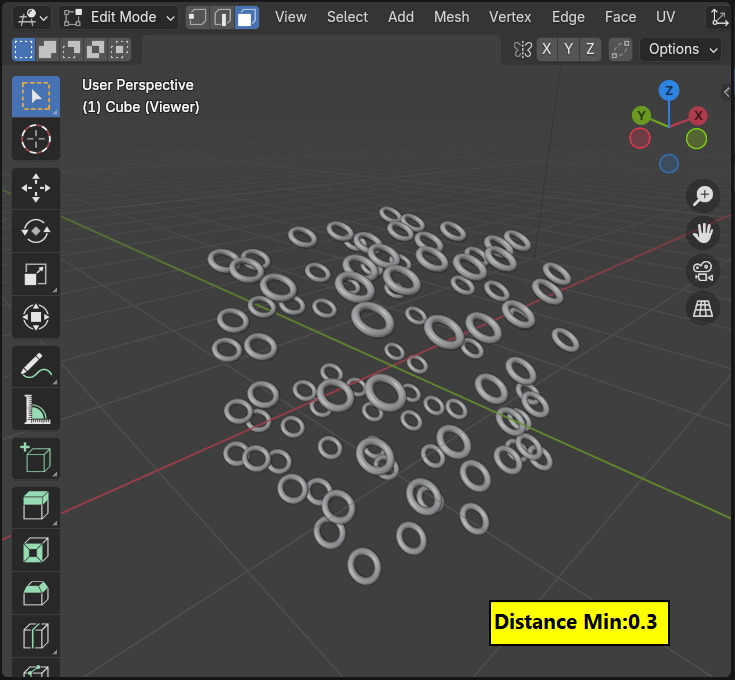Image resolution: width=735 pixels, height=680 pixels.
Task: Open the Edge menu
Action: (568, 17)
